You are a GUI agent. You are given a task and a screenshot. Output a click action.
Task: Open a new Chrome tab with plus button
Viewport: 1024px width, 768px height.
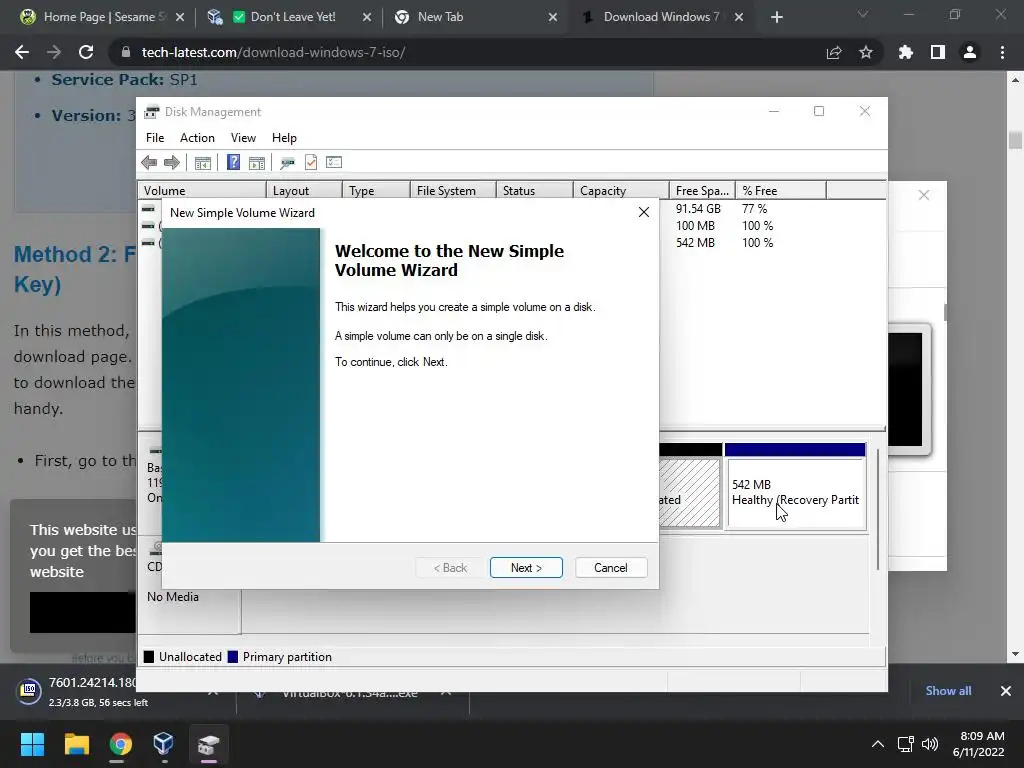click(x=776, y=18)
